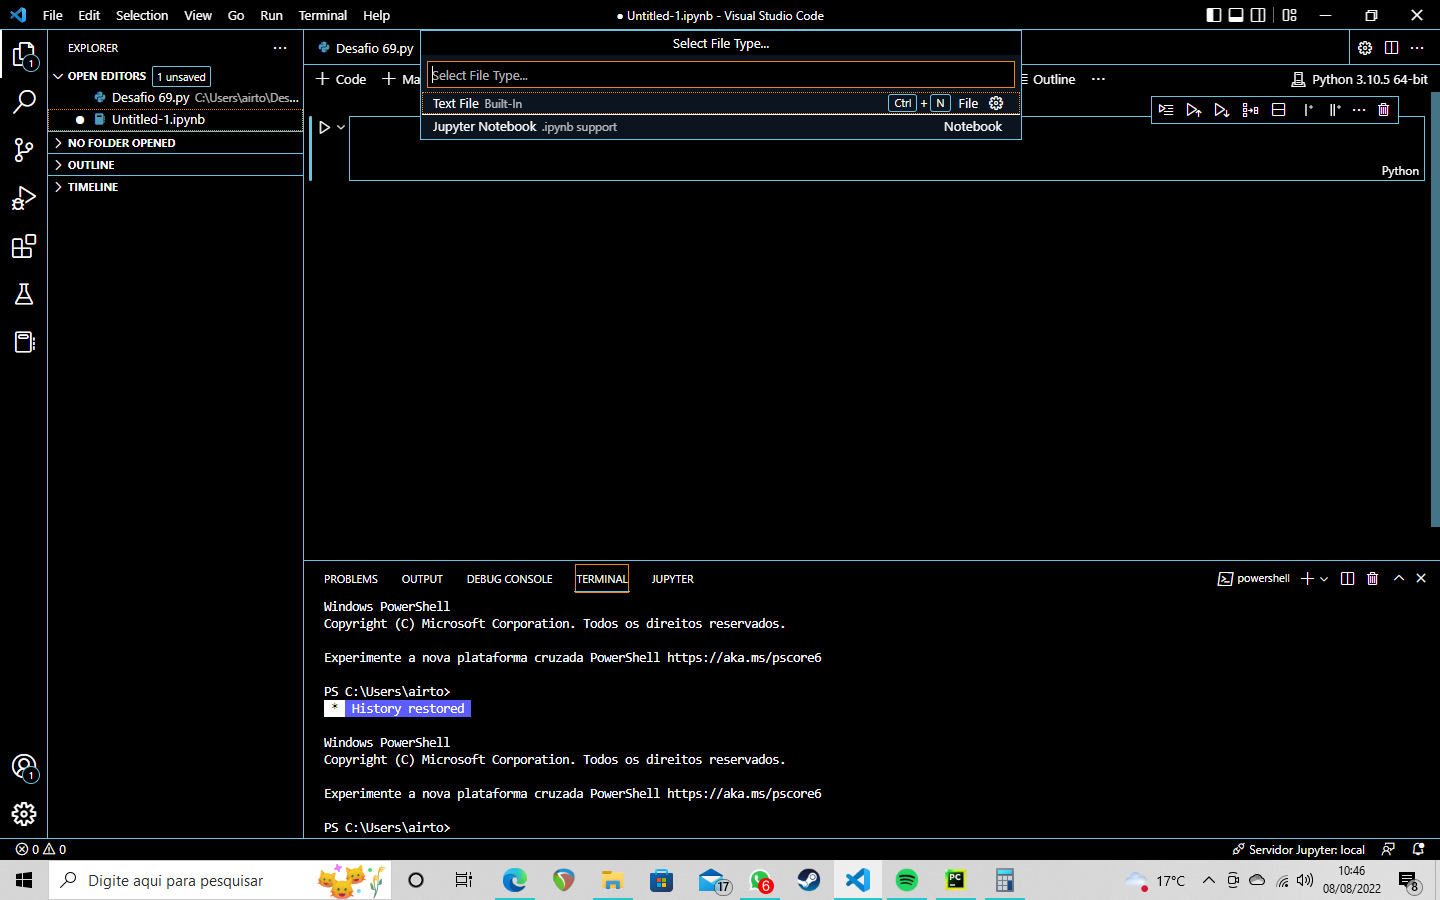Open the Testing beaker view
This screenshot has width=1440, height=900.
24,294
